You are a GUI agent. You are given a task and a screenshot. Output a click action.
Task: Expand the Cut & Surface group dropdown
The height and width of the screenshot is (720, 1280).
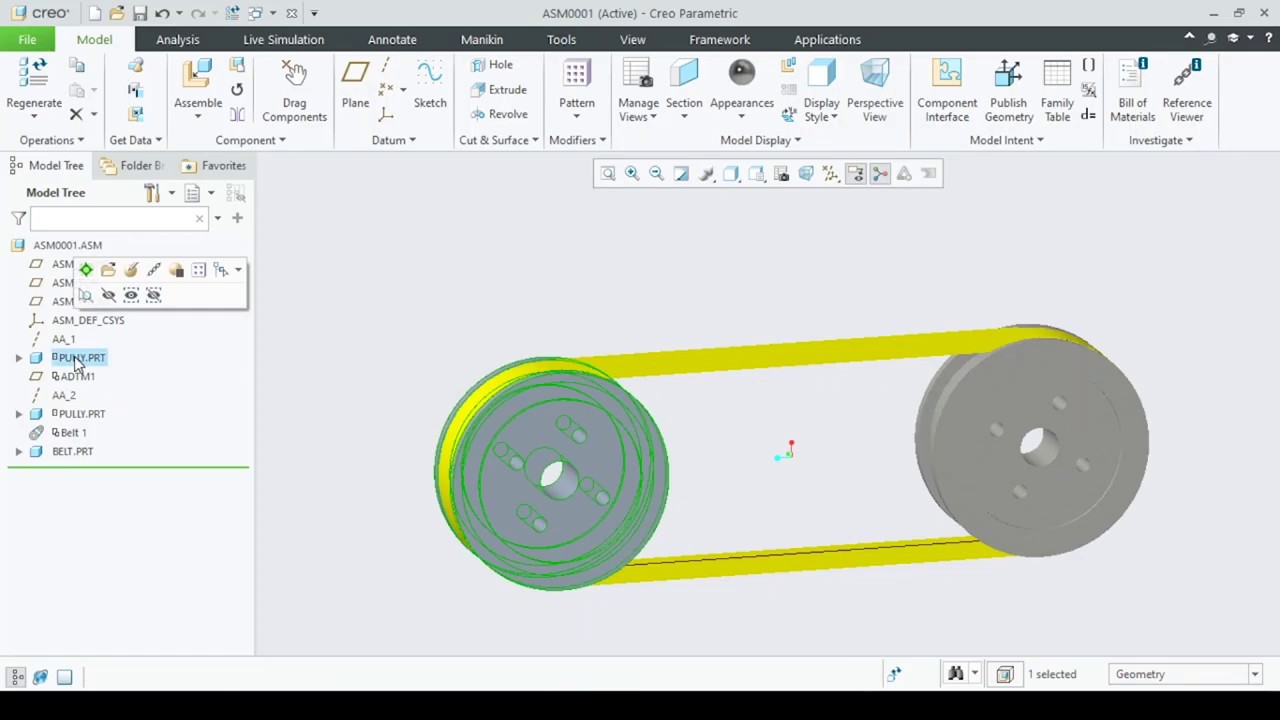[x=499, y=140]
